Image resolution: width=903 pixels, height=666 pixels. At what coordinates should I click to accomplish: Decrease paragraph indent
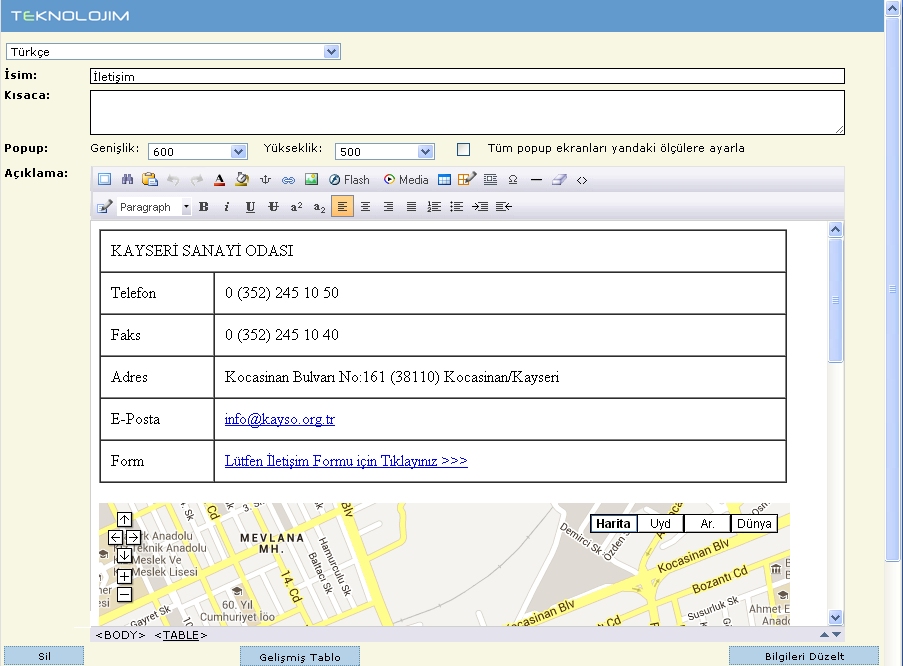503,207
